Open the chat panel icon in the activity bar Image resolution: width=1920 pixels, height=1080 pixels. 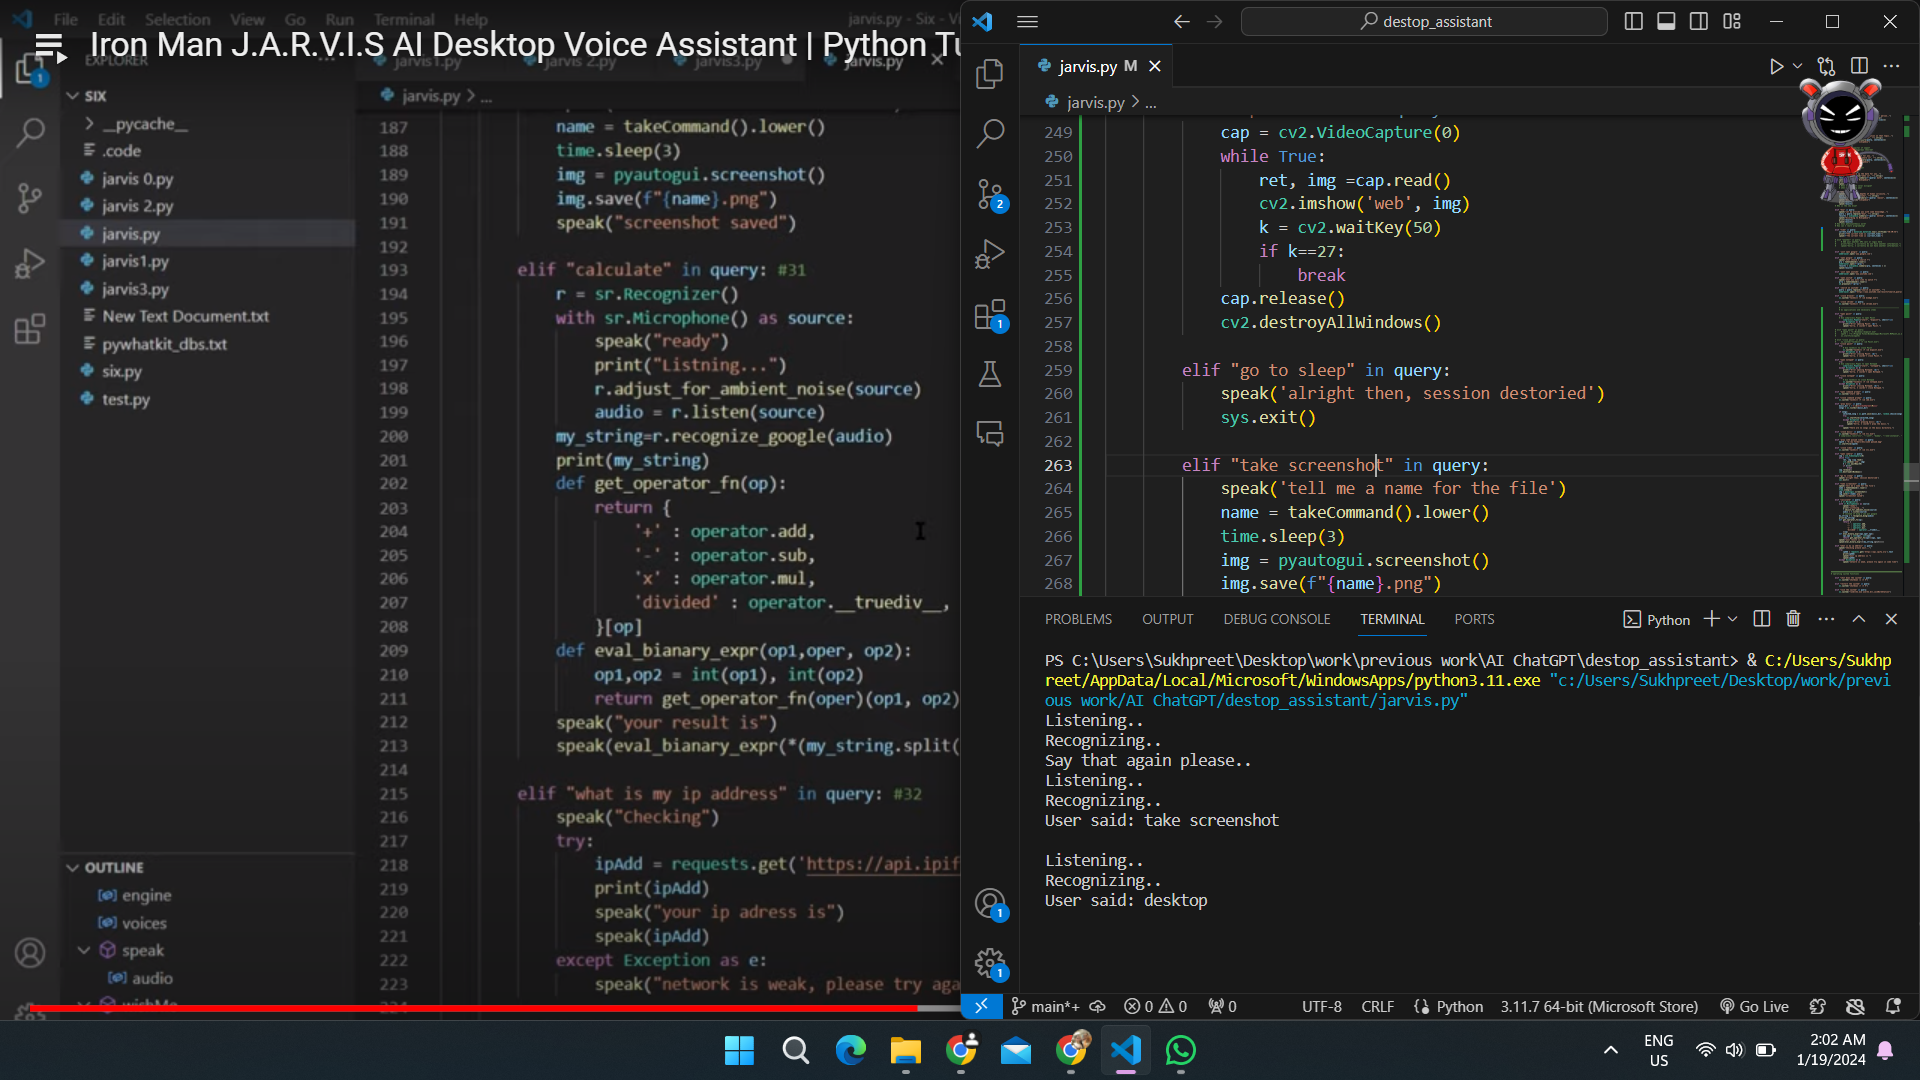(x=990, y=434)
